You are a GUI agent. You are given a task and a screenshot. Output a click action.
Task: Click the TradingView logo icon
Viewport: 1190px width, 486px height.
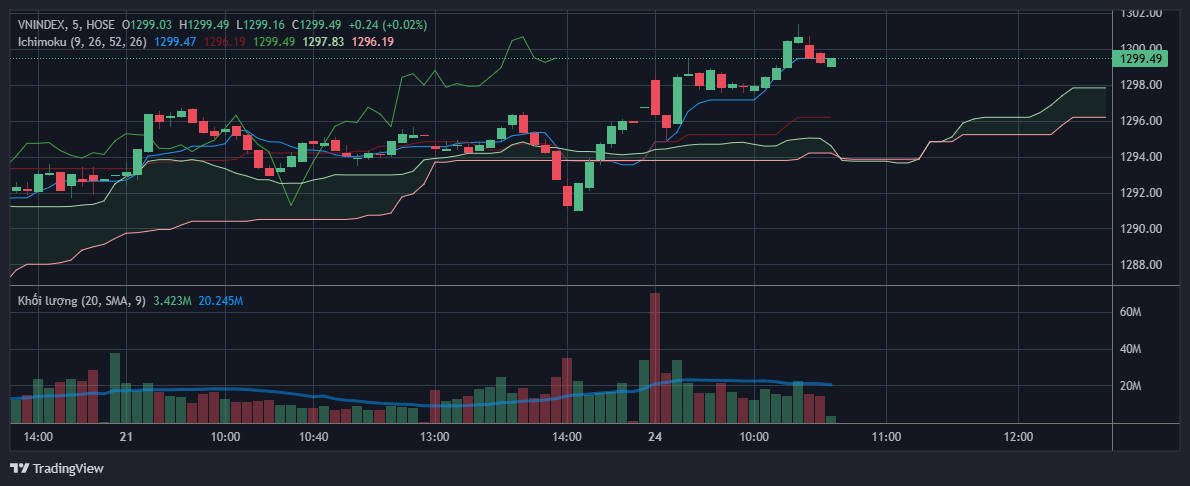click(19, 468)
